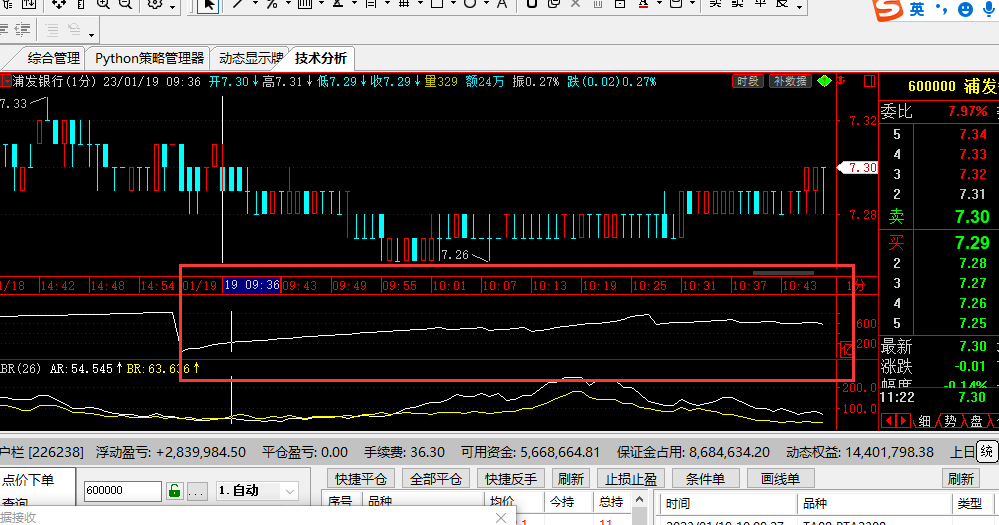999x525 pixels.
Task: Click the 全部平仓 button
Action: [x=436, y=478]
